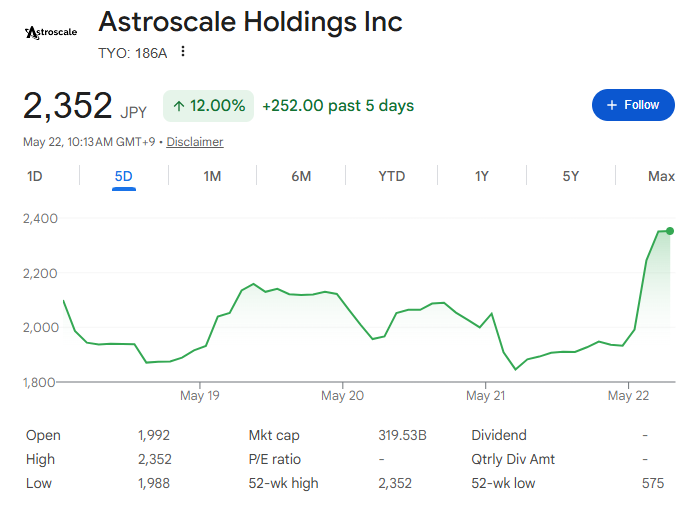Select the YTD range tab

(x=392, y=176)
